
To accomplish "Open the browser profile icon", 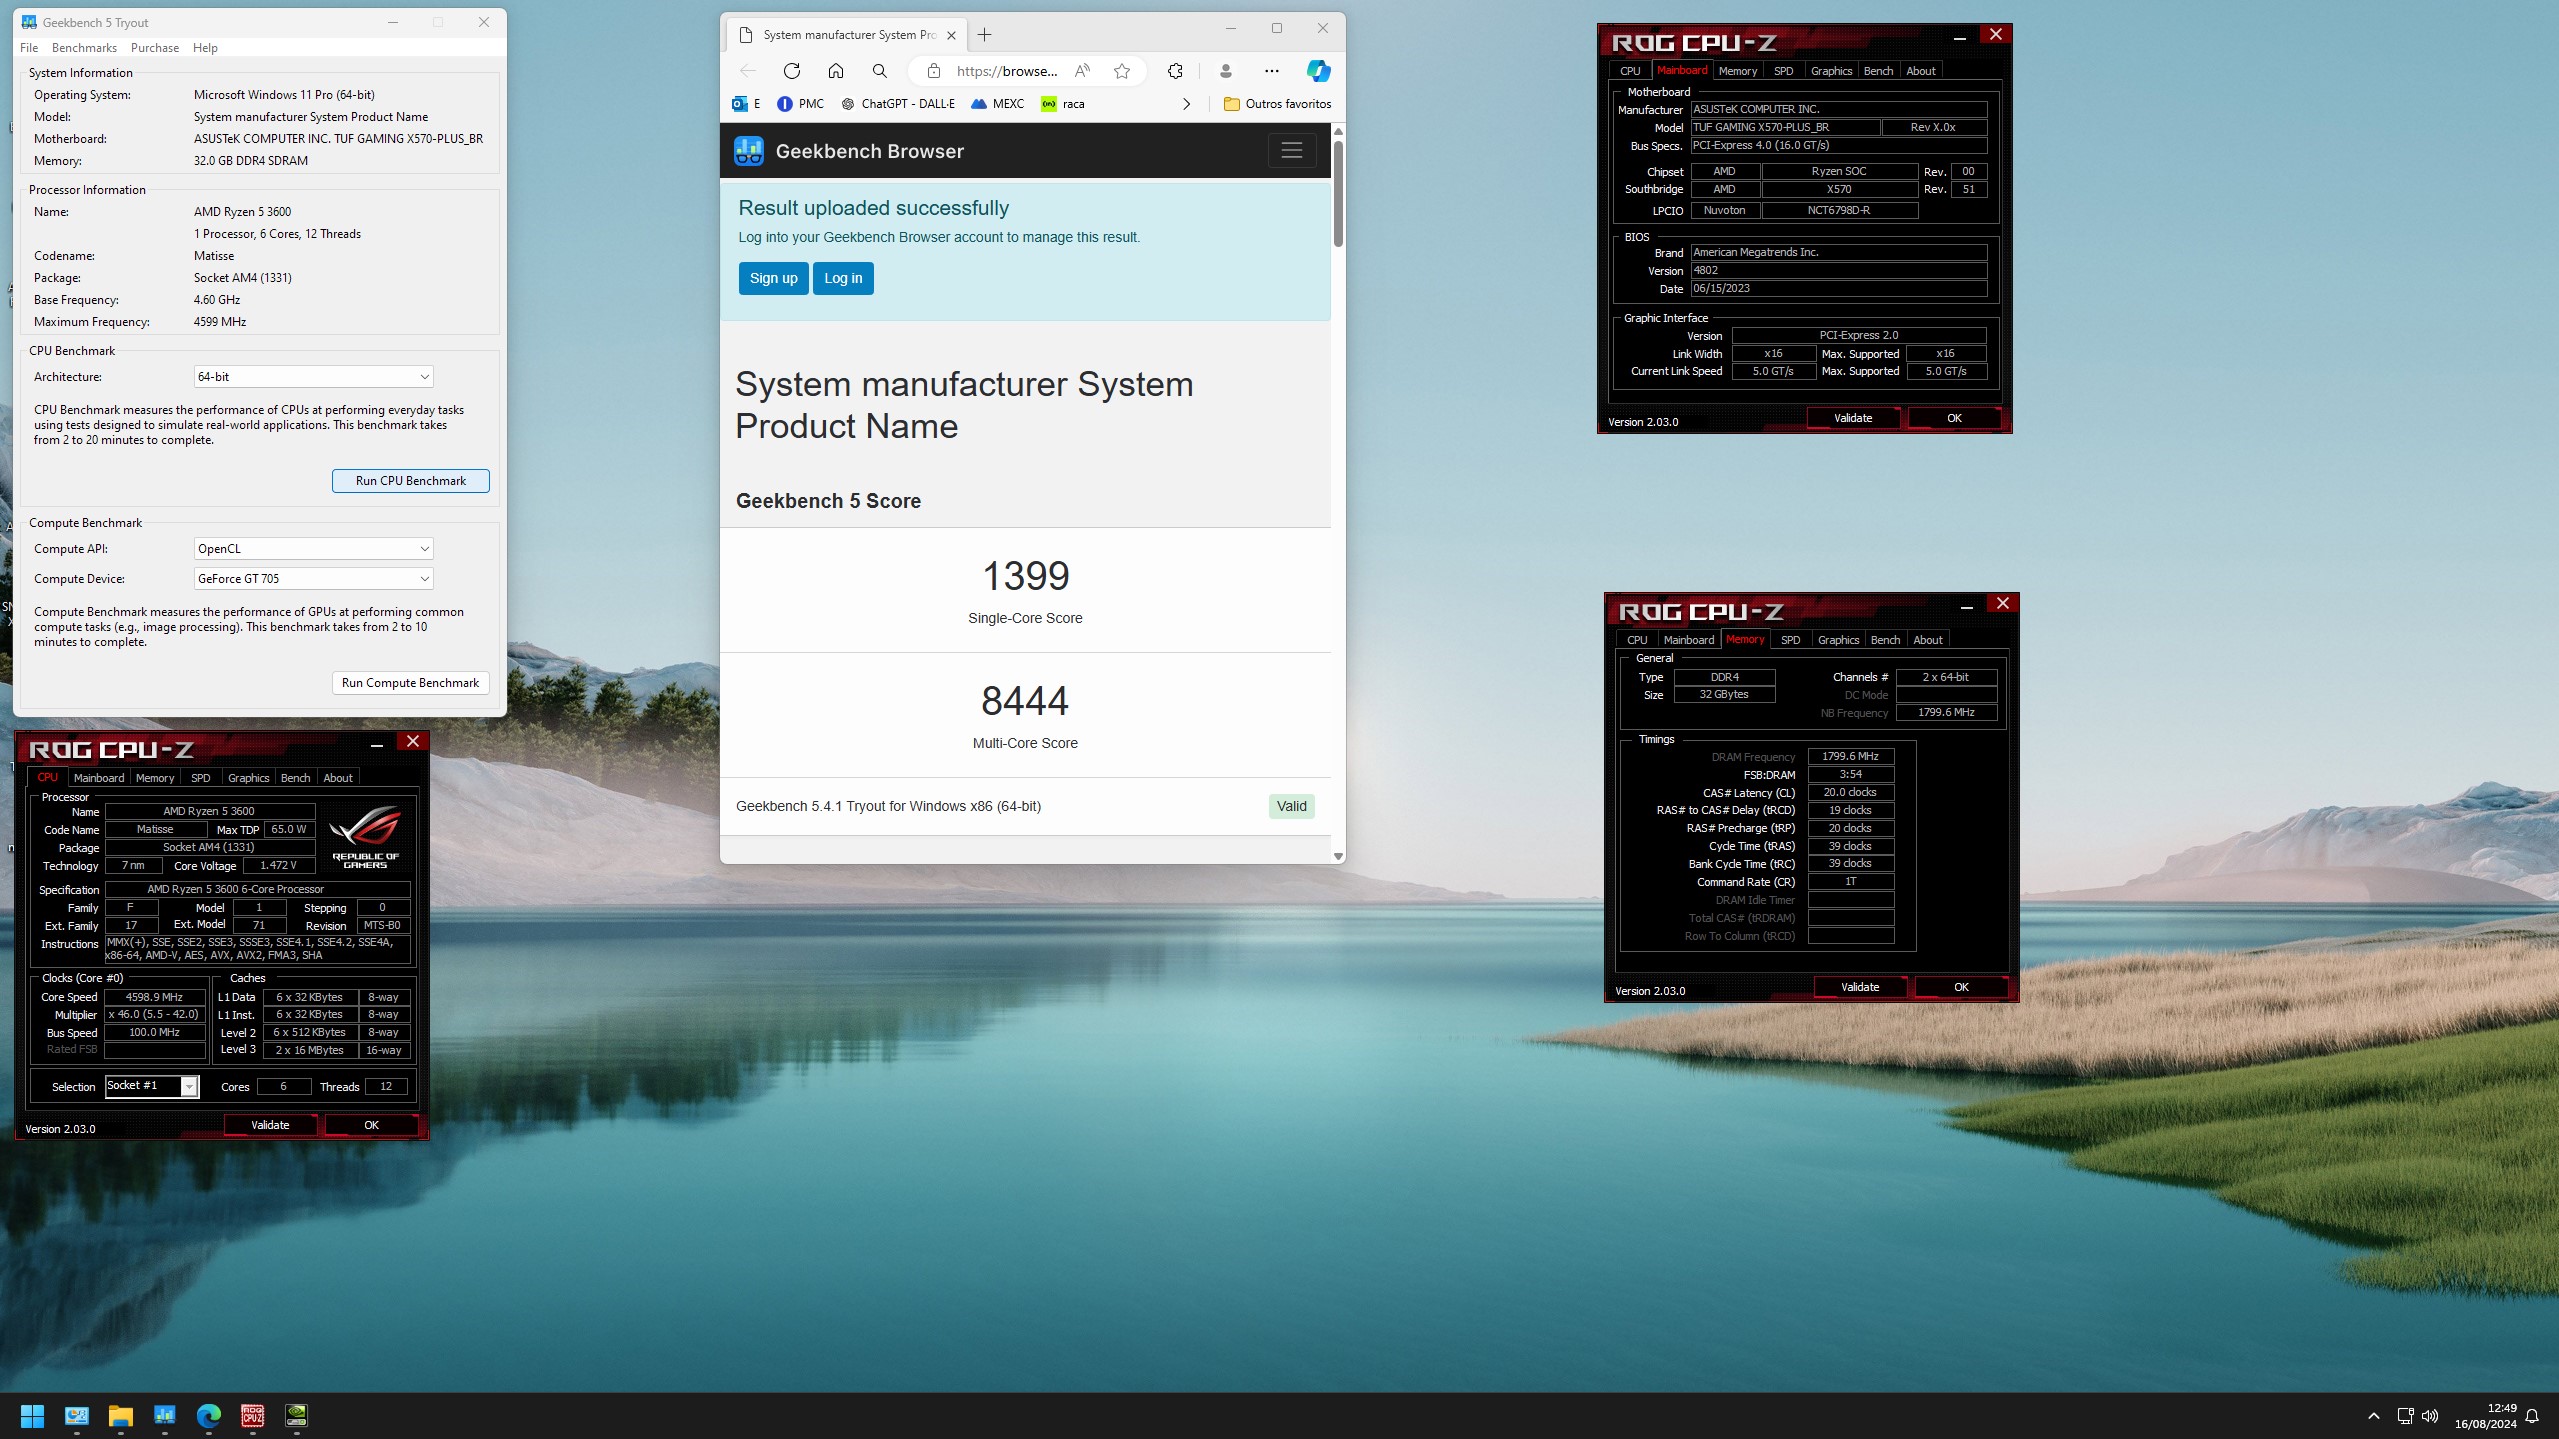I will tap(1225, 71).
